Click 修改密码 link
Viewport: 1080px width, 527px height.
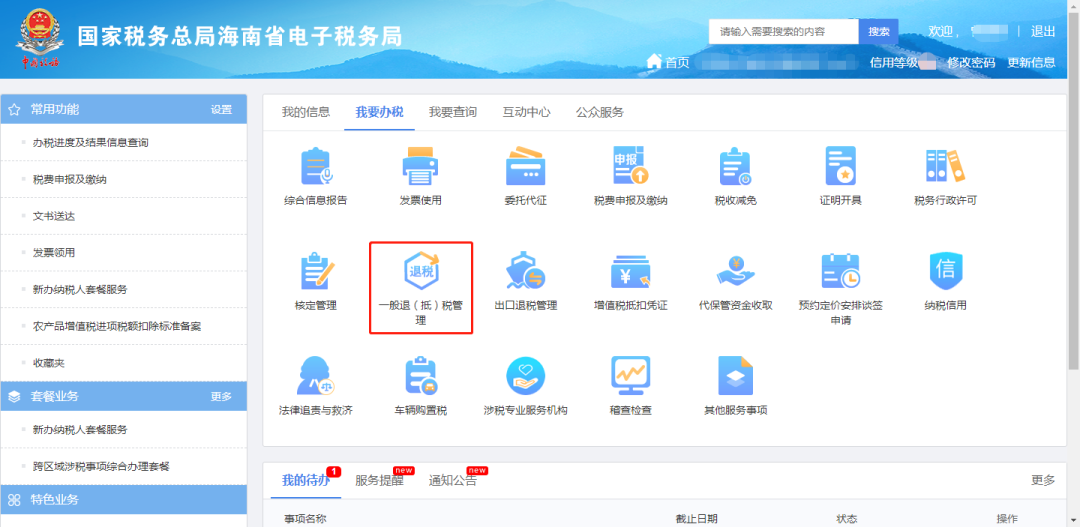971,63
